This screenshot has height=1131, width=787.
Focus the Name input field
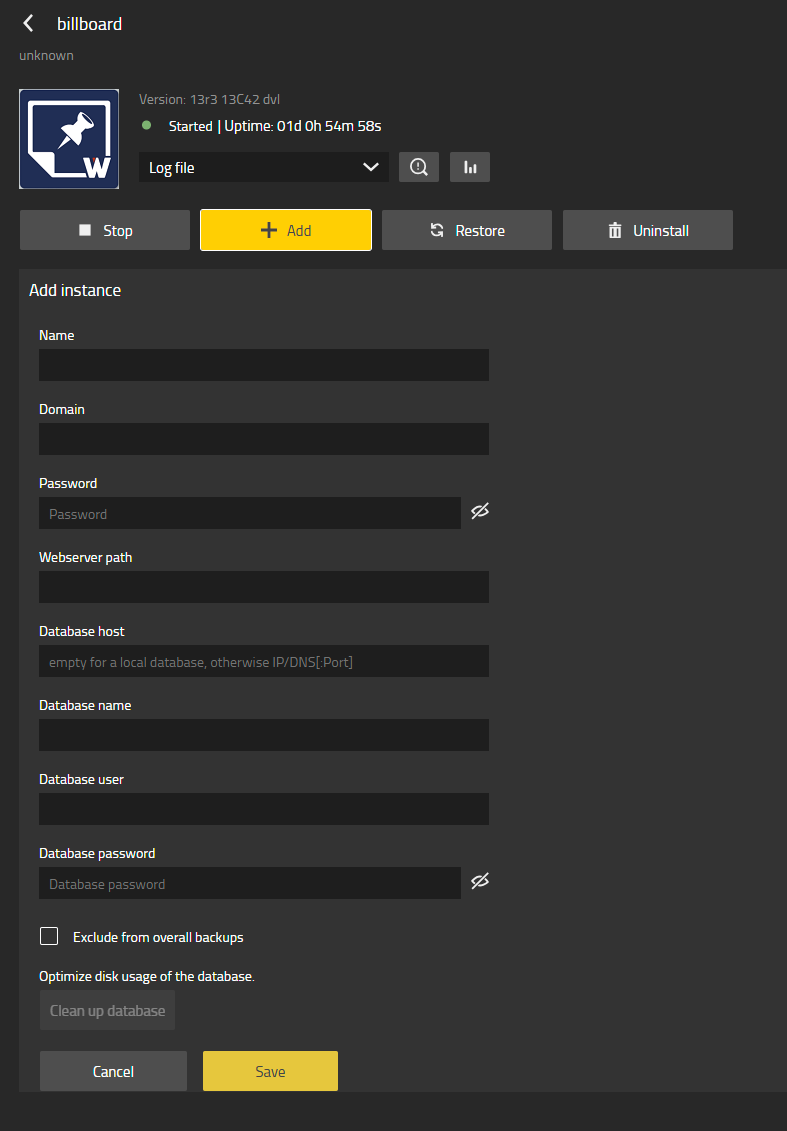point(264,365)
